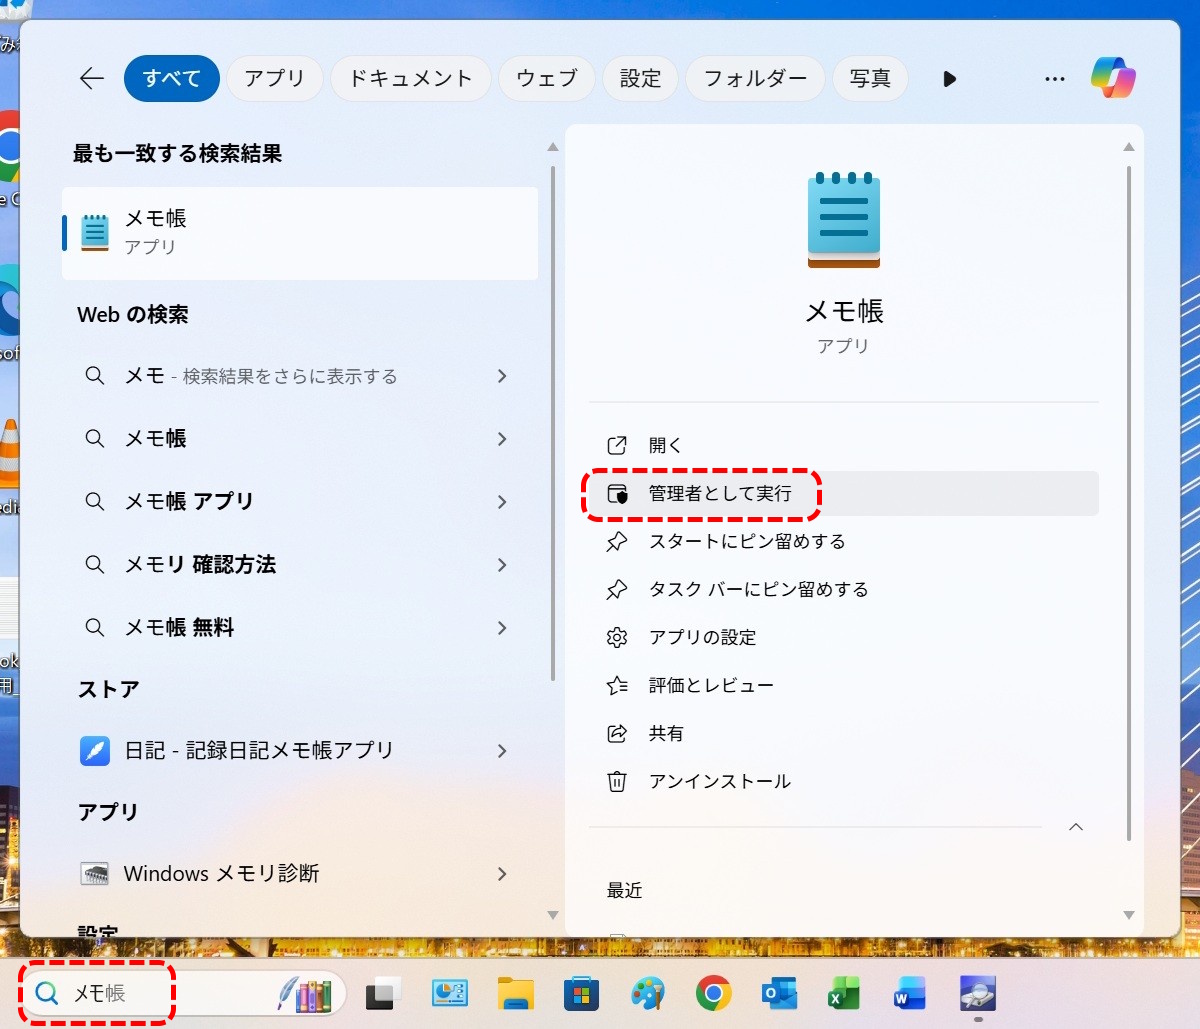The width and height of the screenshot is (1200, 1029).
Task: Uninstall メモ帳 via the right panel
Action: (722, 781)
